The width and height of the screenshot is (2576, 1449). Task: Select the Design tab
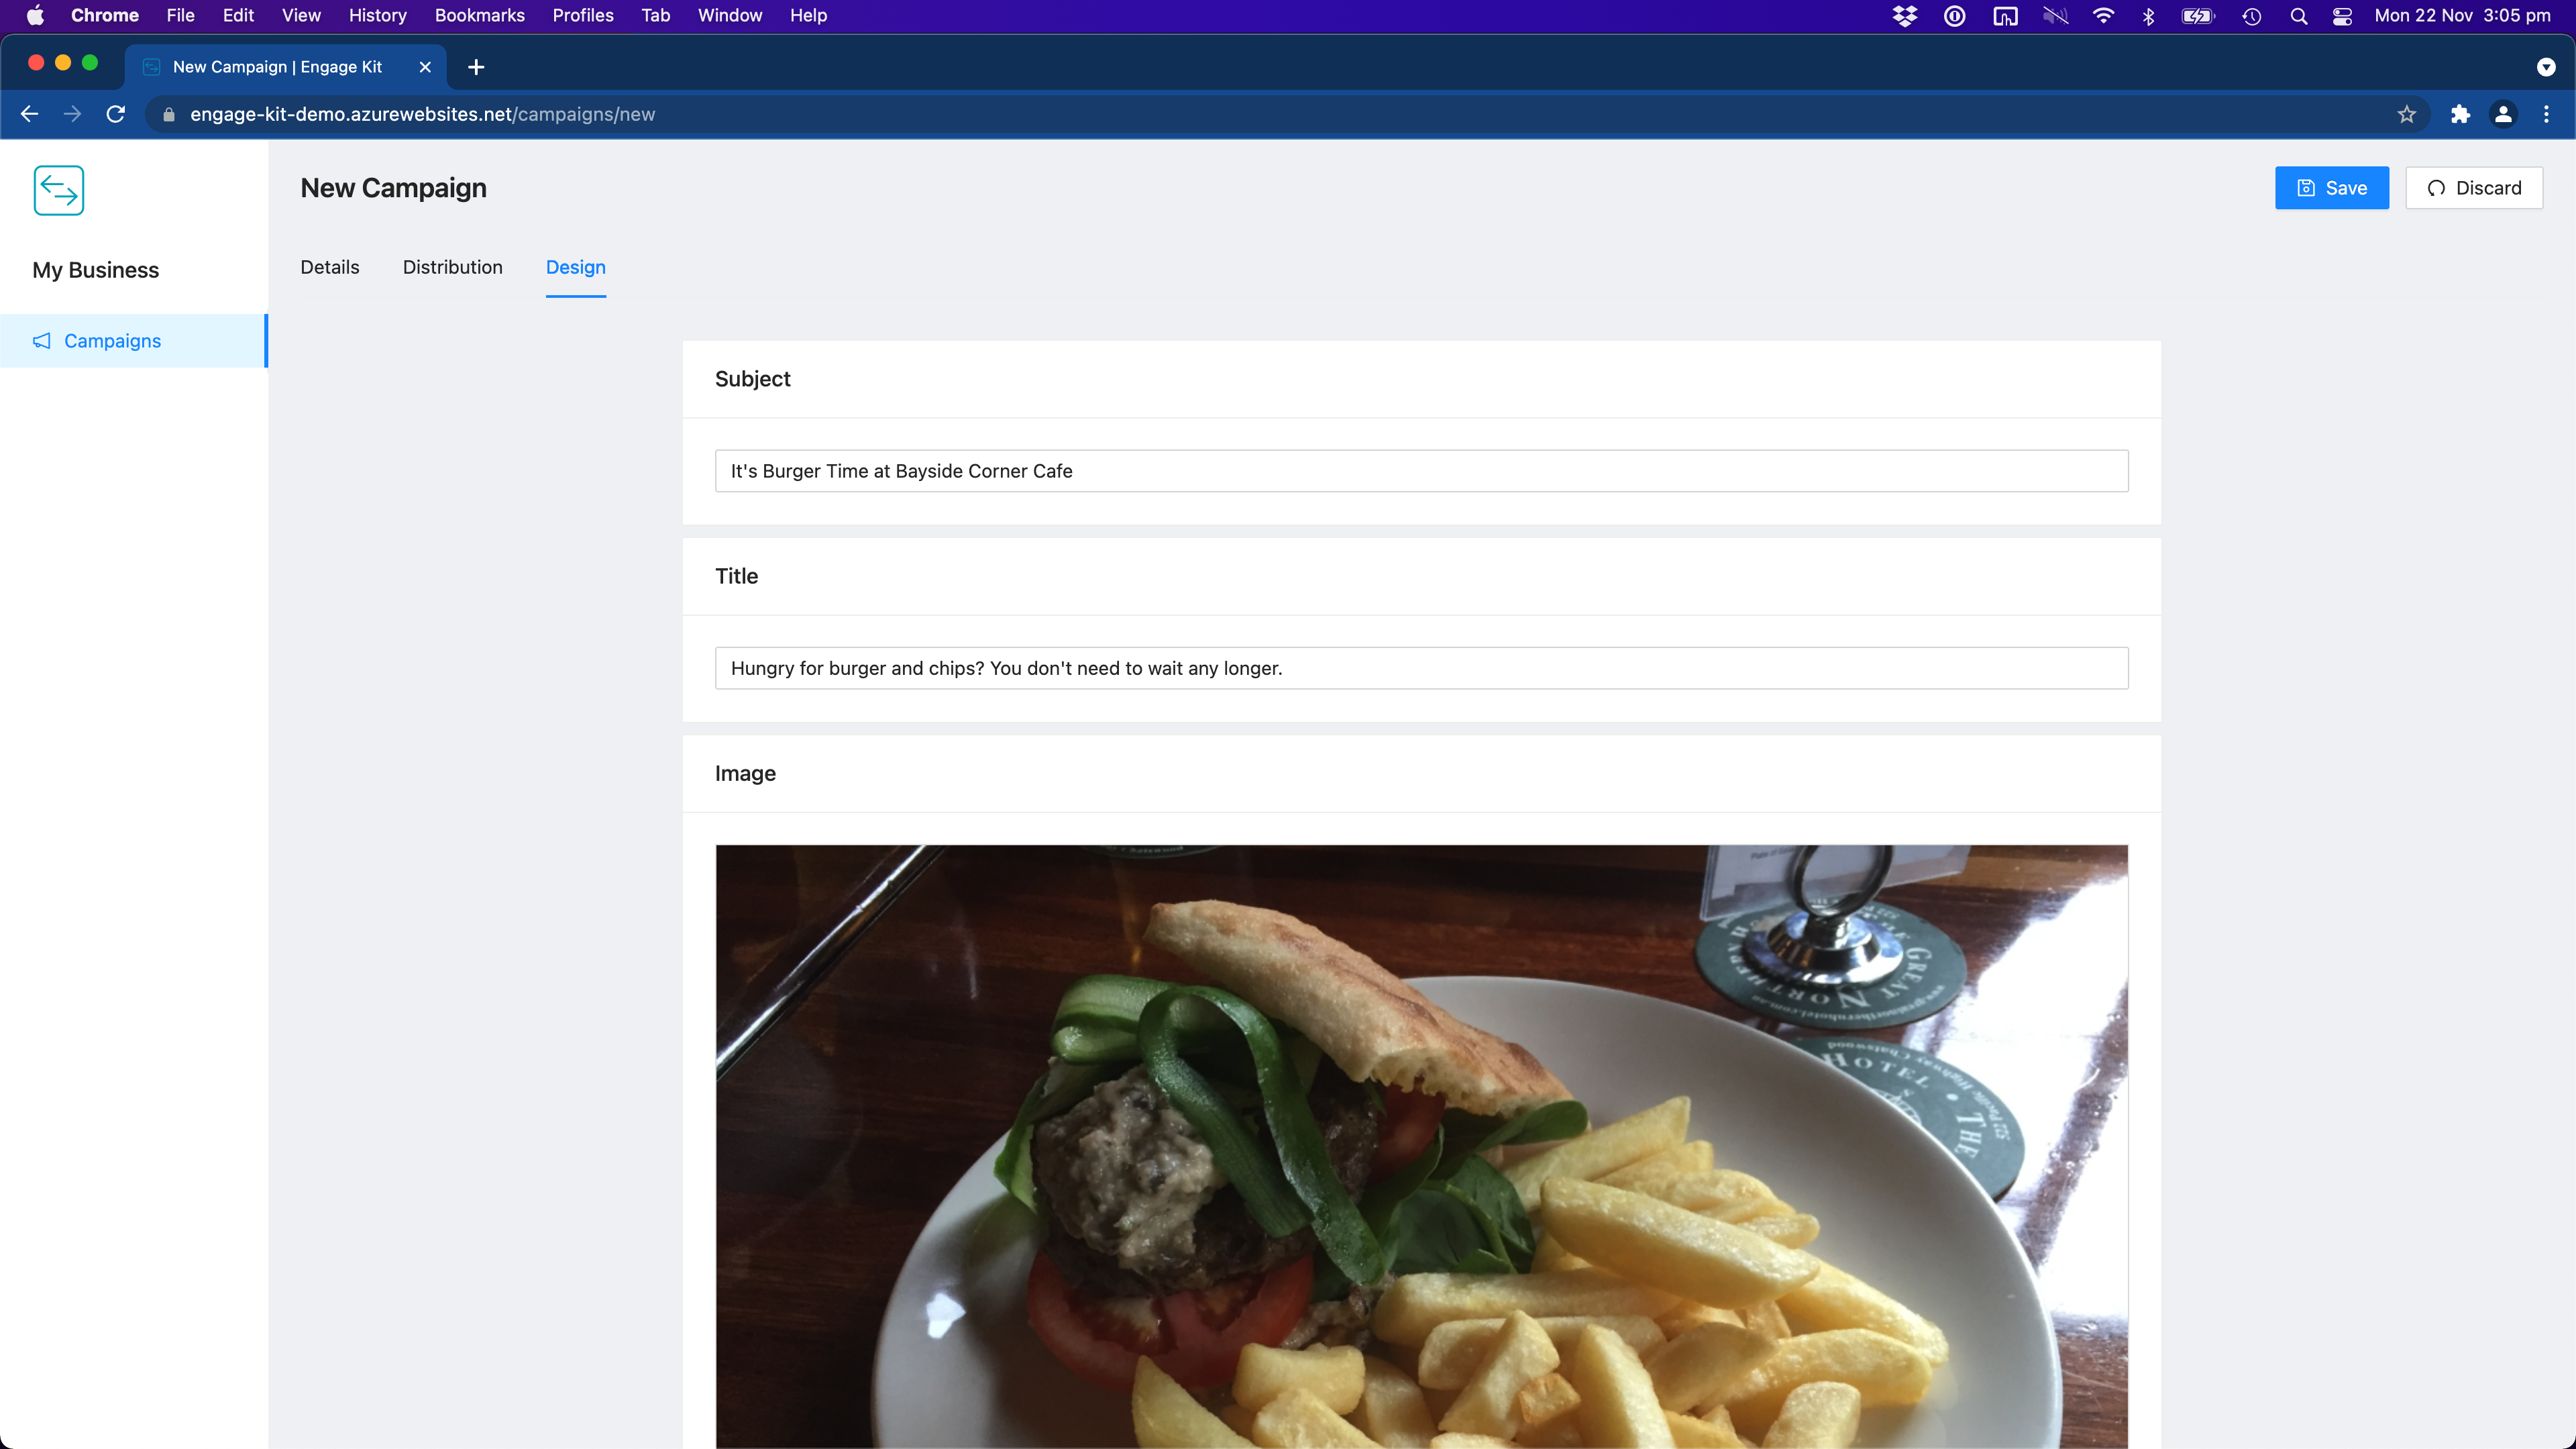(575, 267)
